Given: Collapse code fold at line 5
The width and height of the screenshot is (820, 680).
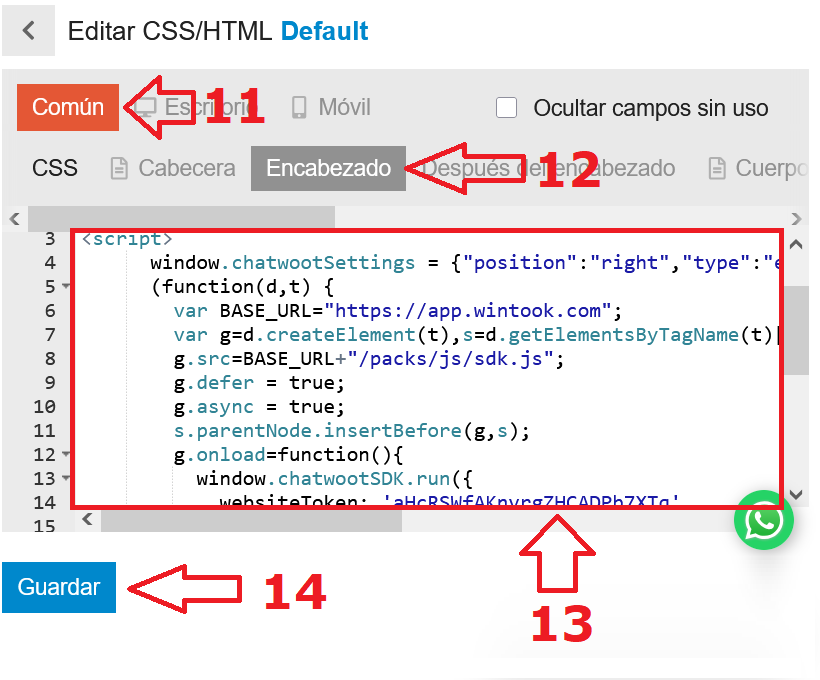Looking at the screenshot, I should pos(66,286).
